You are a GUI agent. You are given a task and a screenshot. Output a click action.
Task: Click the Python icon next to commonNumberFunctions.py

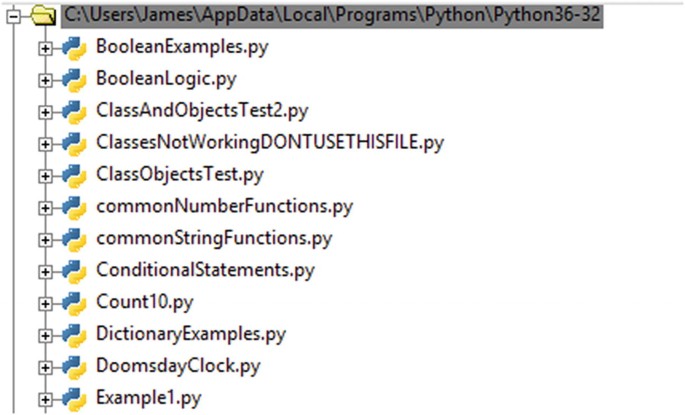point(74,208)
